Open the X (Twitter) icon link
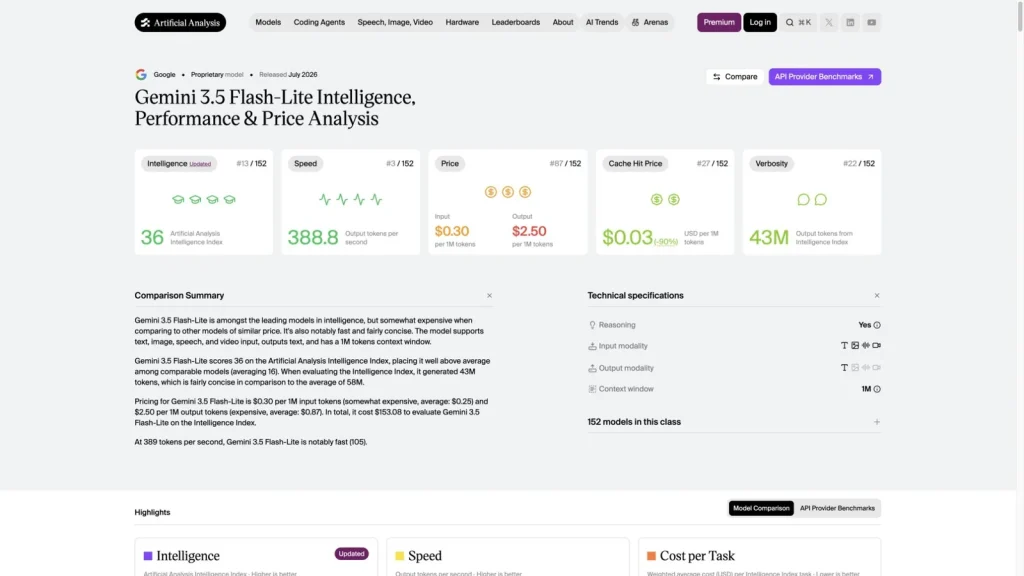Image resolution: width=1024 pixels, height=576 pixels. coord(829,22)
